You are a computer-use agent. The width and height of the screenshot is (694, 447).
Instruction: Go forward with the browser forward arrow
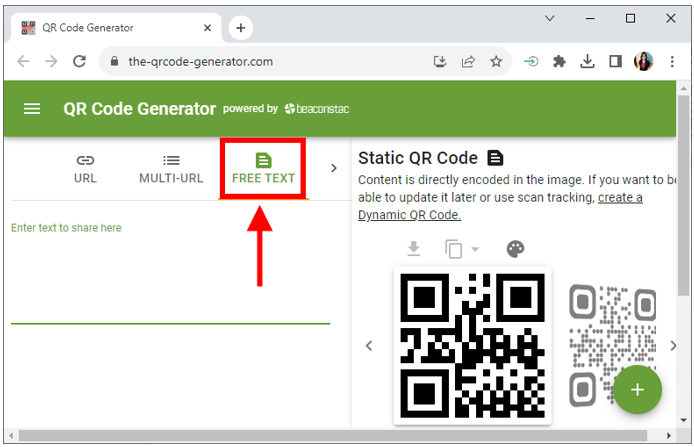click(51, 61)
